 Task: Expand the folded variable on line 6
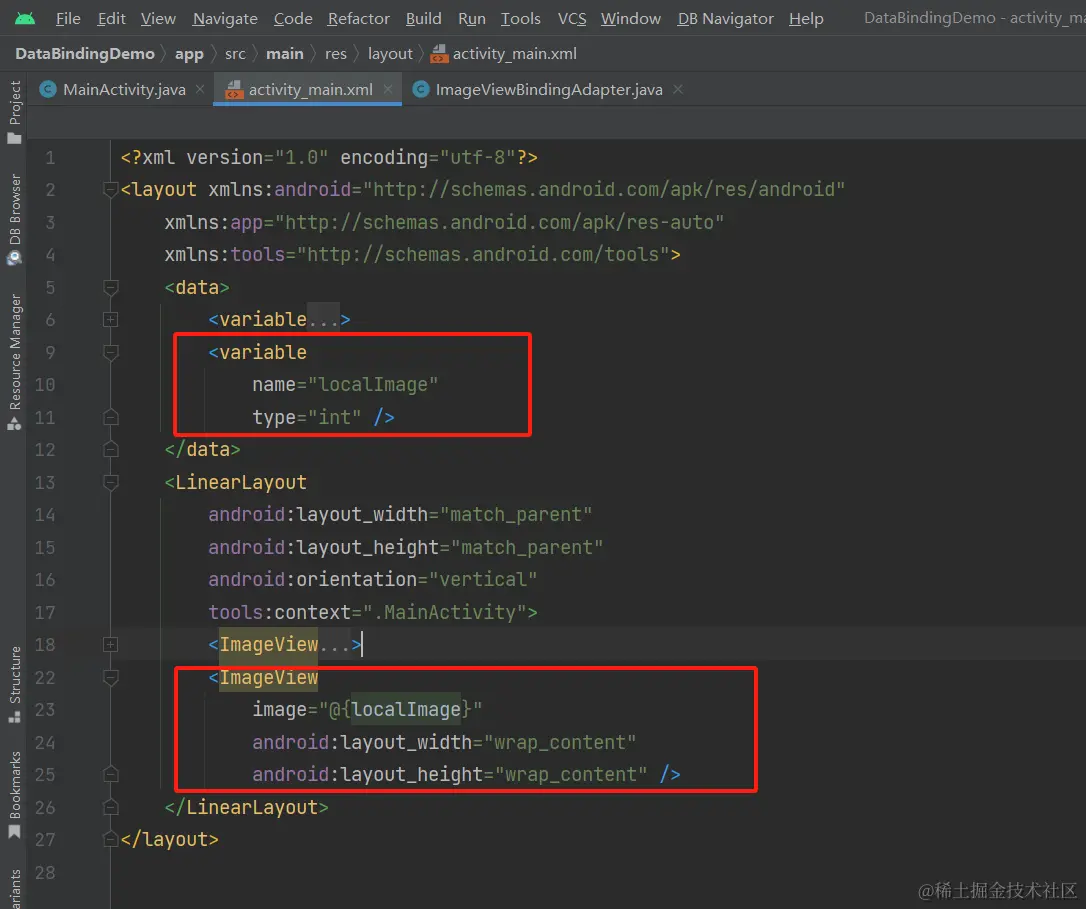coord(110,319)
